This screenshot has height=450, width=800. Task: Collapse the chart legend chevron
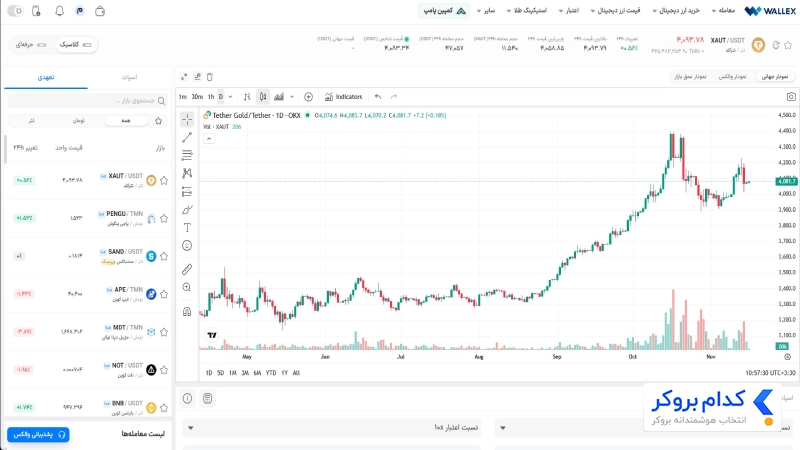tap(209, 139)
